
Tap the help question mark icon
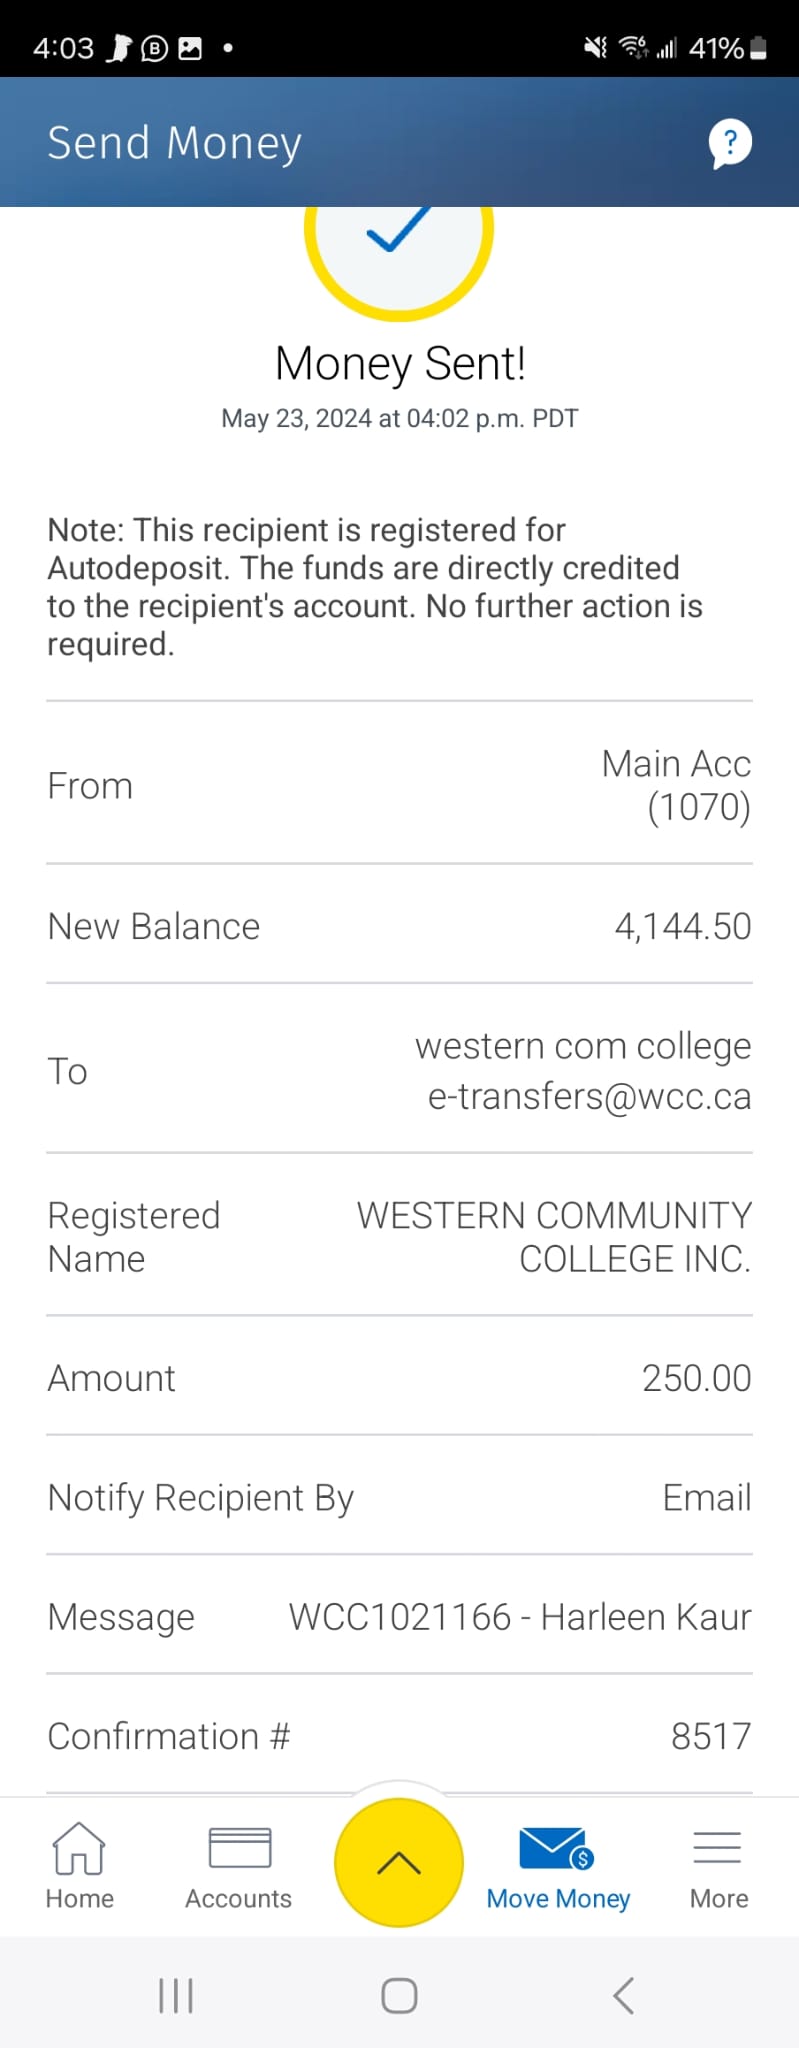(730, 143)
